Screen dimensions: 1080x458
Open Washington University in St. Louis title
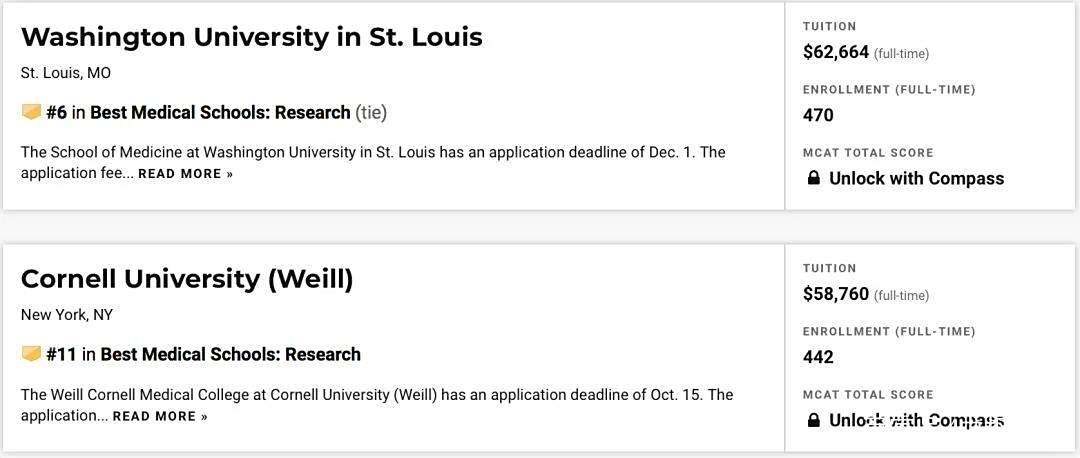pos(251,37)
